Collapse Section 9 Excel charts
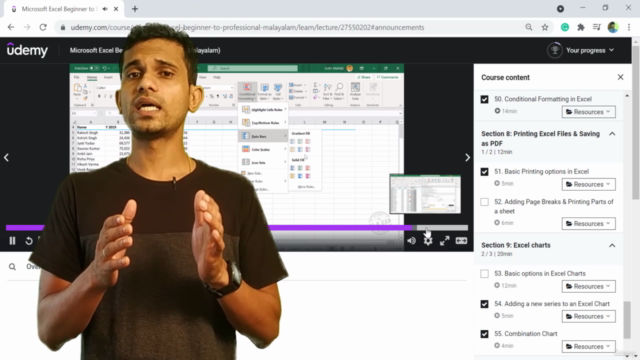The image size is (640, 360). click(612, 245)
